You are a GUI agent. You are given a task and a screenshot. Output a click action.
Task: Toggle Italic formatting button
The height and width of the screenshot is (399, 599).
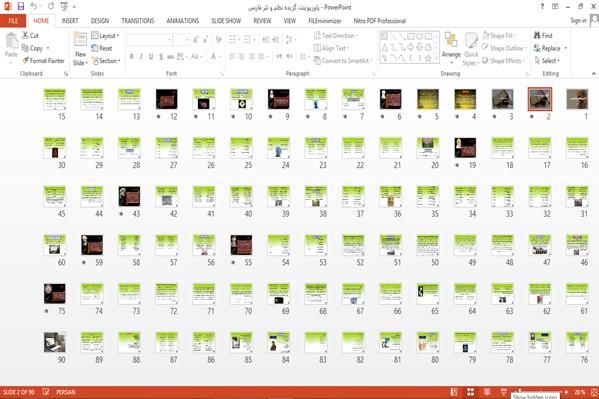[141, 57]
